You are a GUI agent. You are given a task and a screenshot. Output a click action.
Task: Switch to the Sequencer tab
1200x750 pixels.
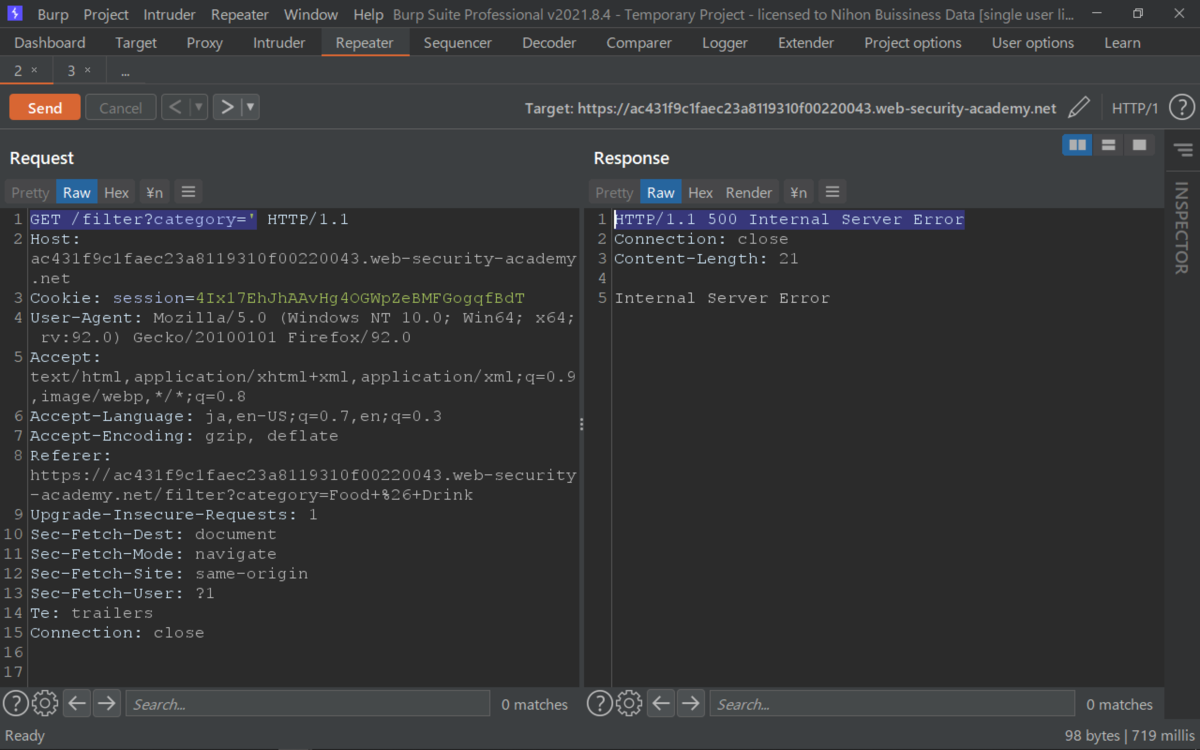458,43
